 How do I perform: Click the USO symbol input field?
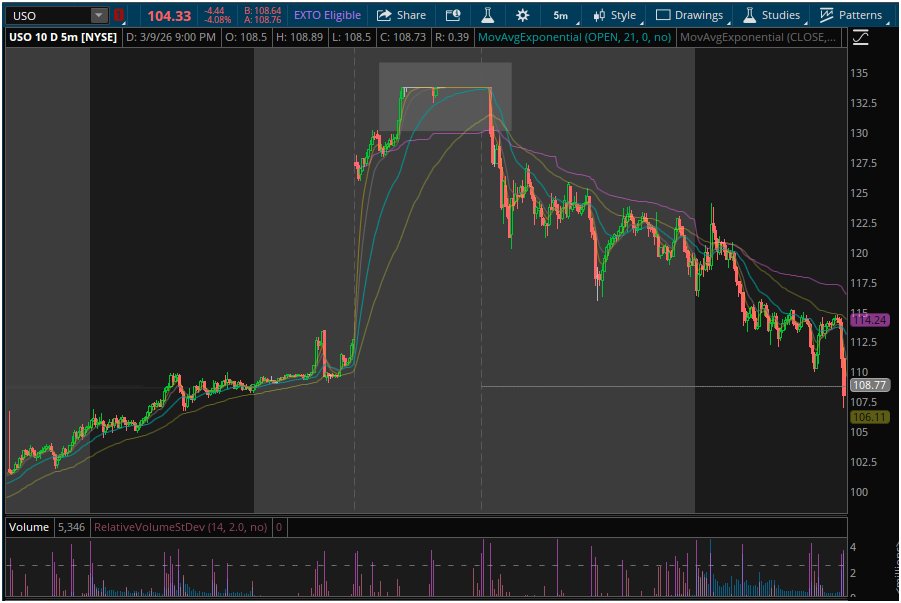point(48,16)
